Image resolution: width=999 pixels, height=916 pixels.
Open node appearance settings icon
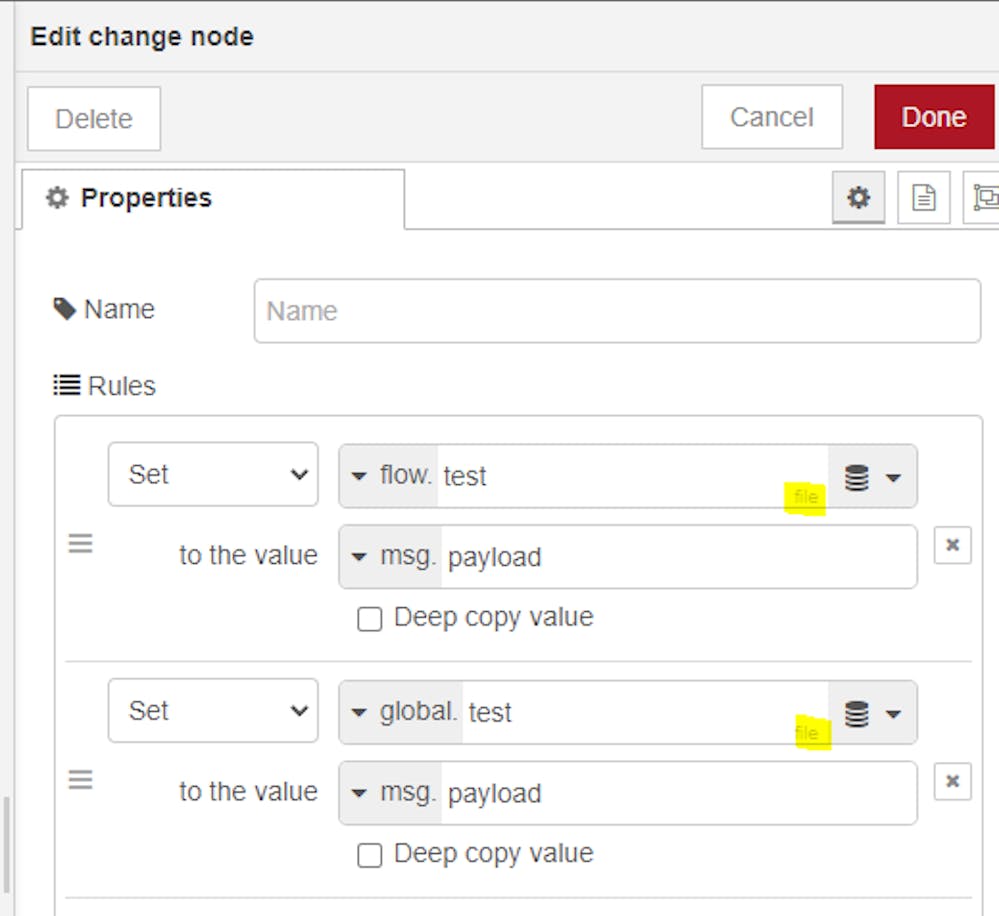[x=982, y=198]
